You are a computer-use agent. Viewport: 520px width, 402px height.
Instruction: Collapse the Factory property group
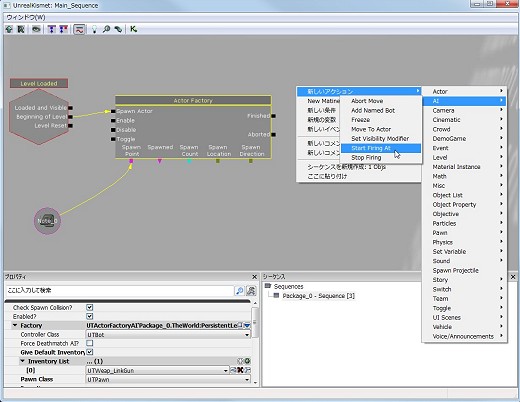[x=15, y=325]
